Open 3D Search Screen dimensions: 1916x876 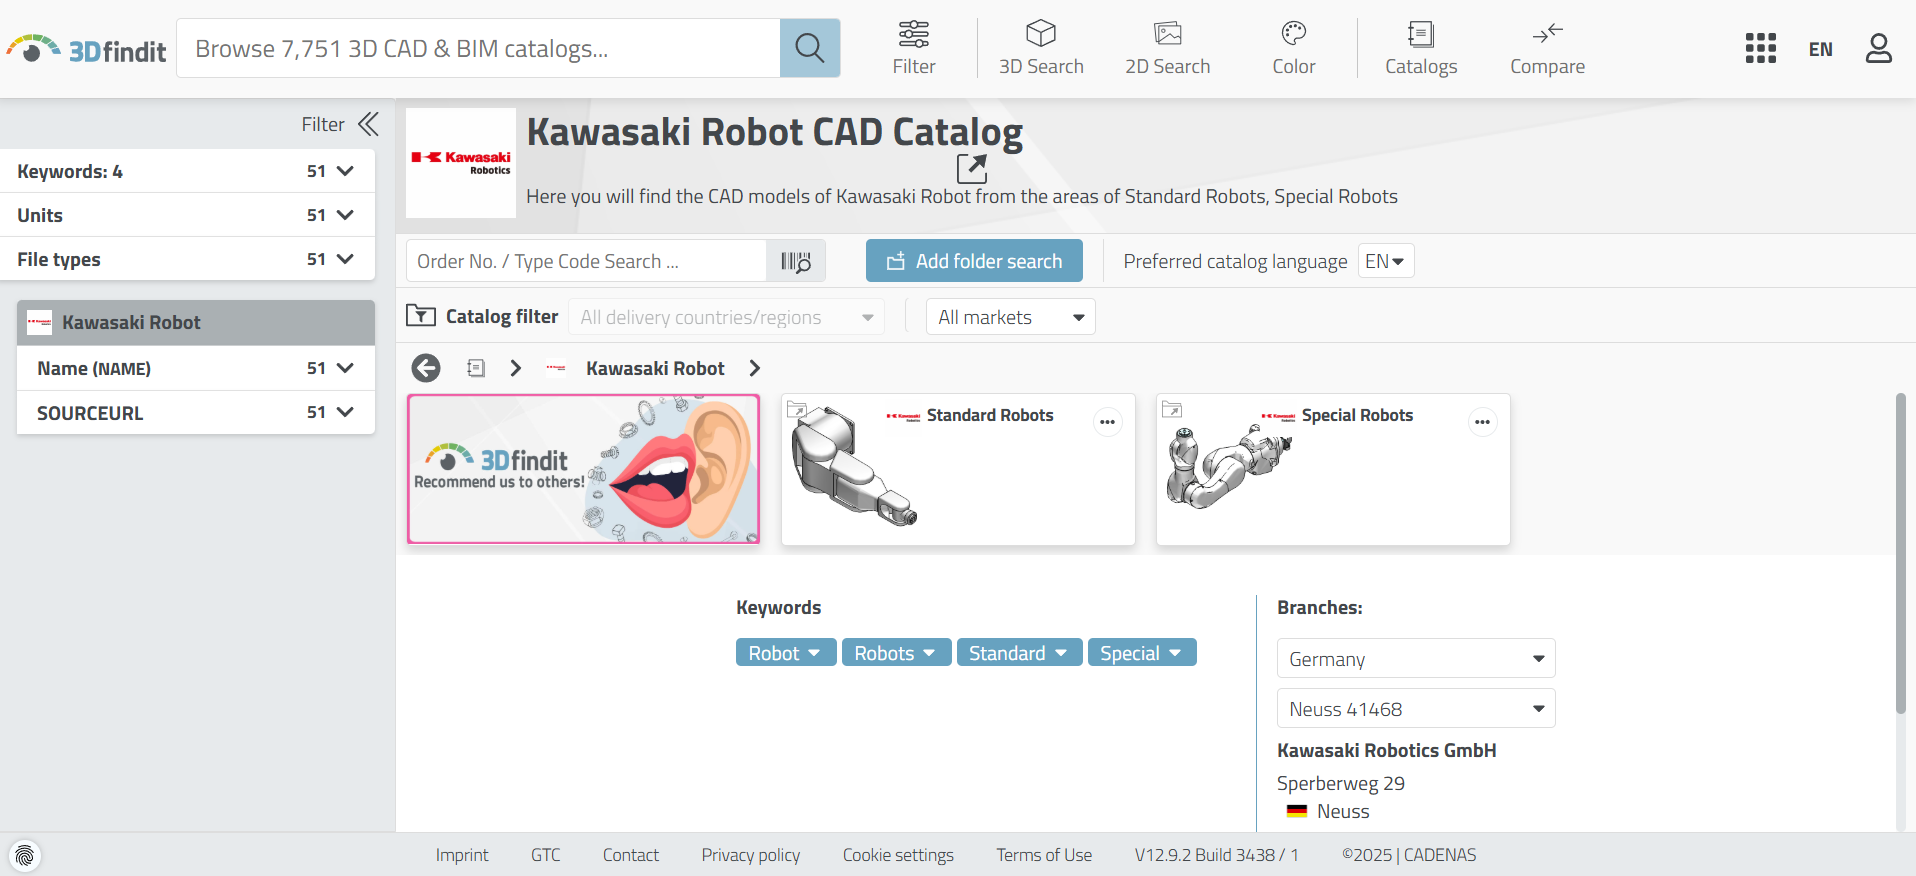pos(1041,48)
